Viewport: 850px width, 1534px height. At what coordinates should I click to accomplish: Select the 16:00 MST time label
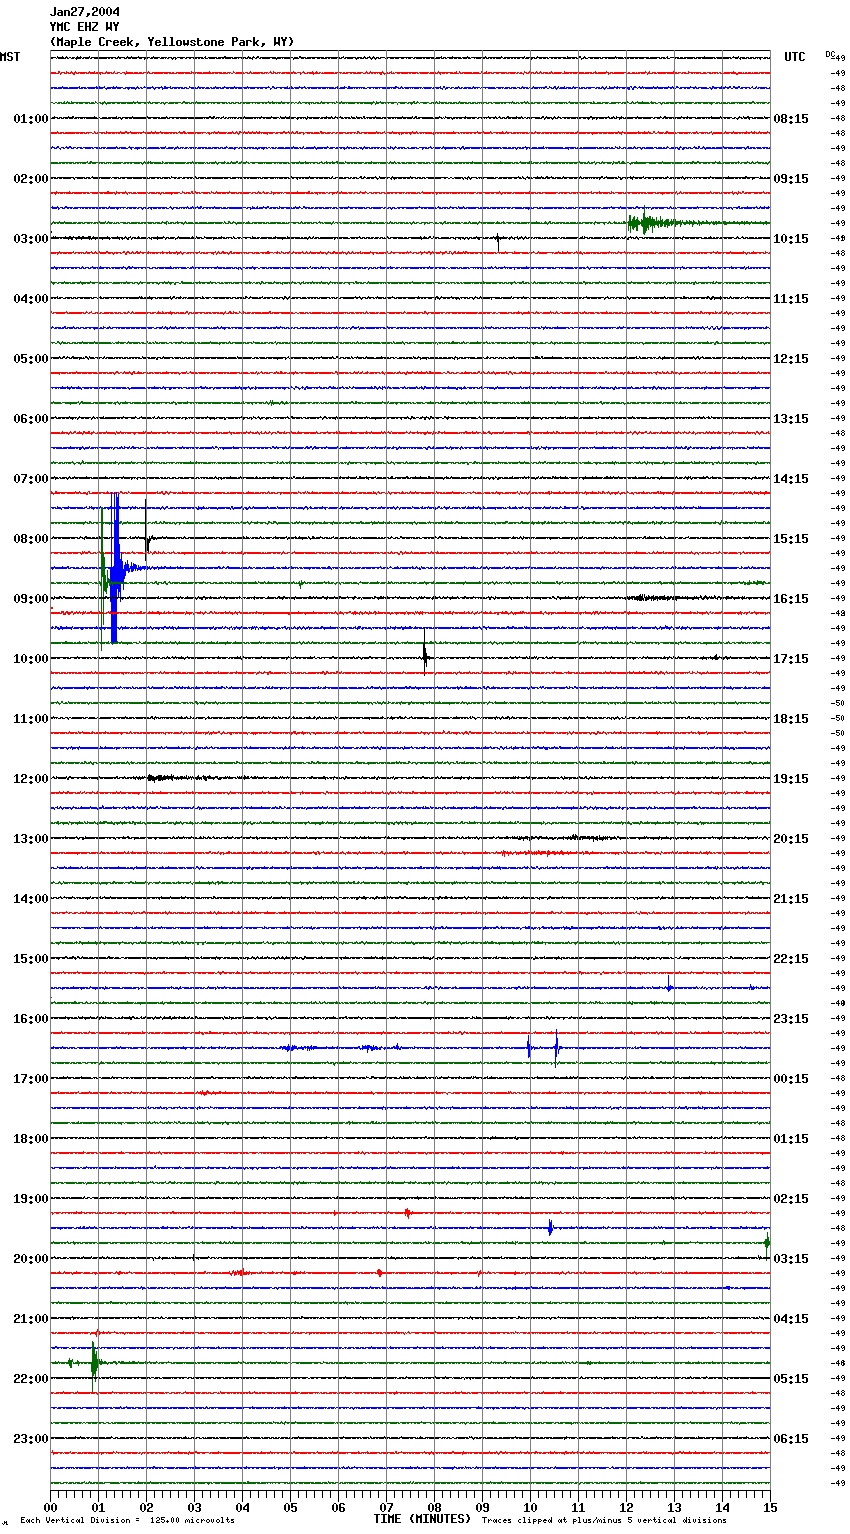click(31, 1019)
